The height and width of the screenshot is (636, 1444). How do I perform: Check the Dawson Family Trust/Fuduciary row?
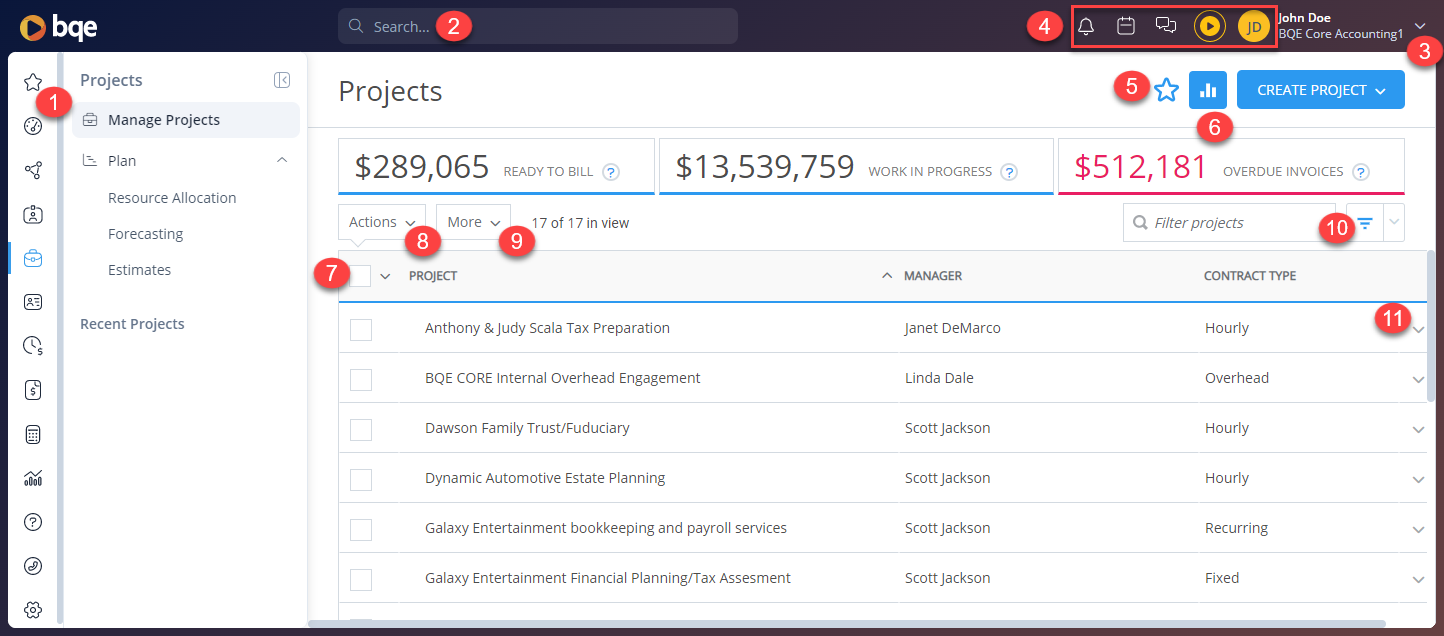[361, 429]
